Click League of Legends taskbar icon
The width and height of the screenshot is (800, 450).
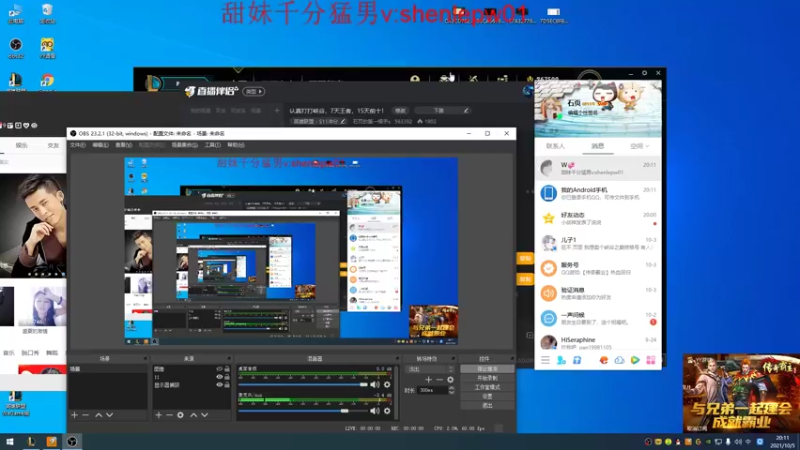31,442
